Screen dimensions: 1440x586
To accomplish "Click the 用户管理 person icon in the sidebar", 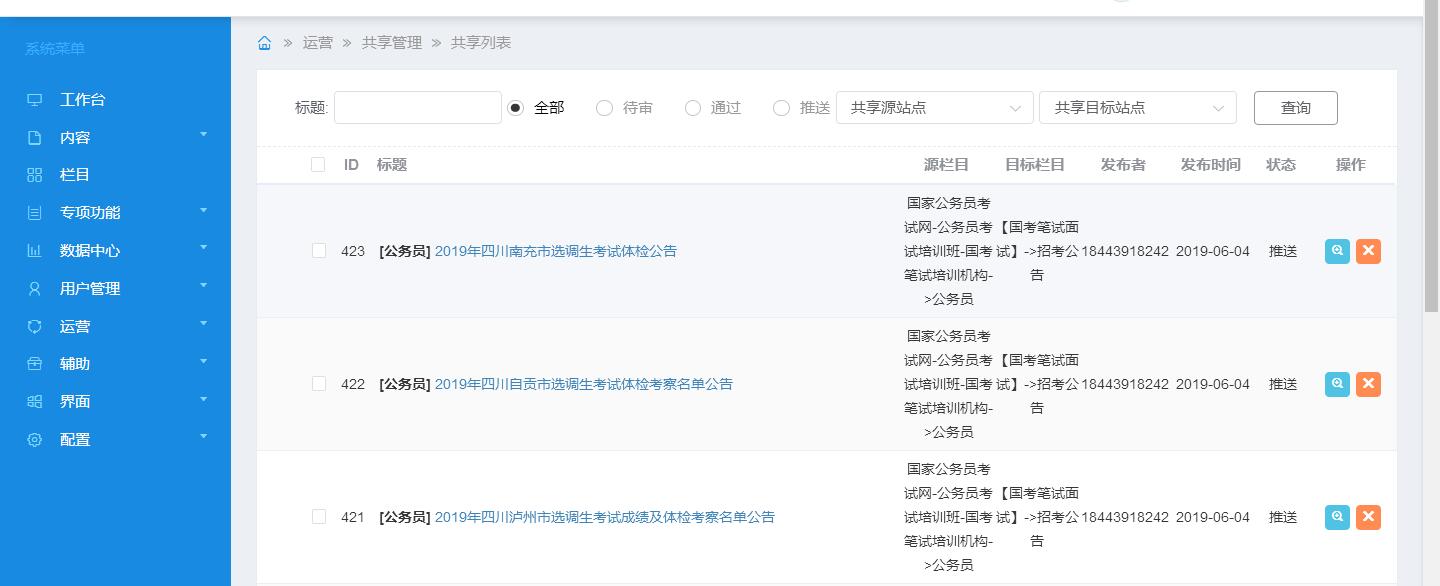I will (x=35, y=289).
